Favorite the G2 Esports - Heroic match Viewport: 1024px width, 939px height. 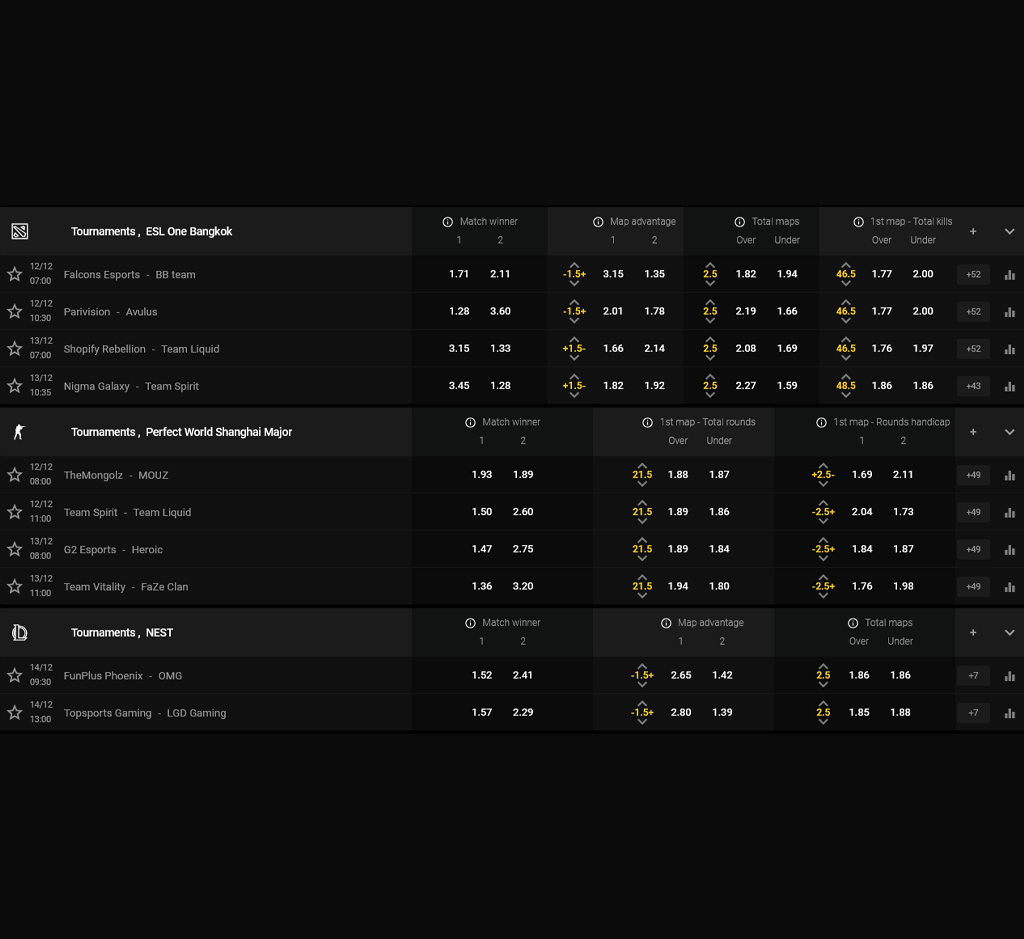pyautogui.click(x=14, y=549)
